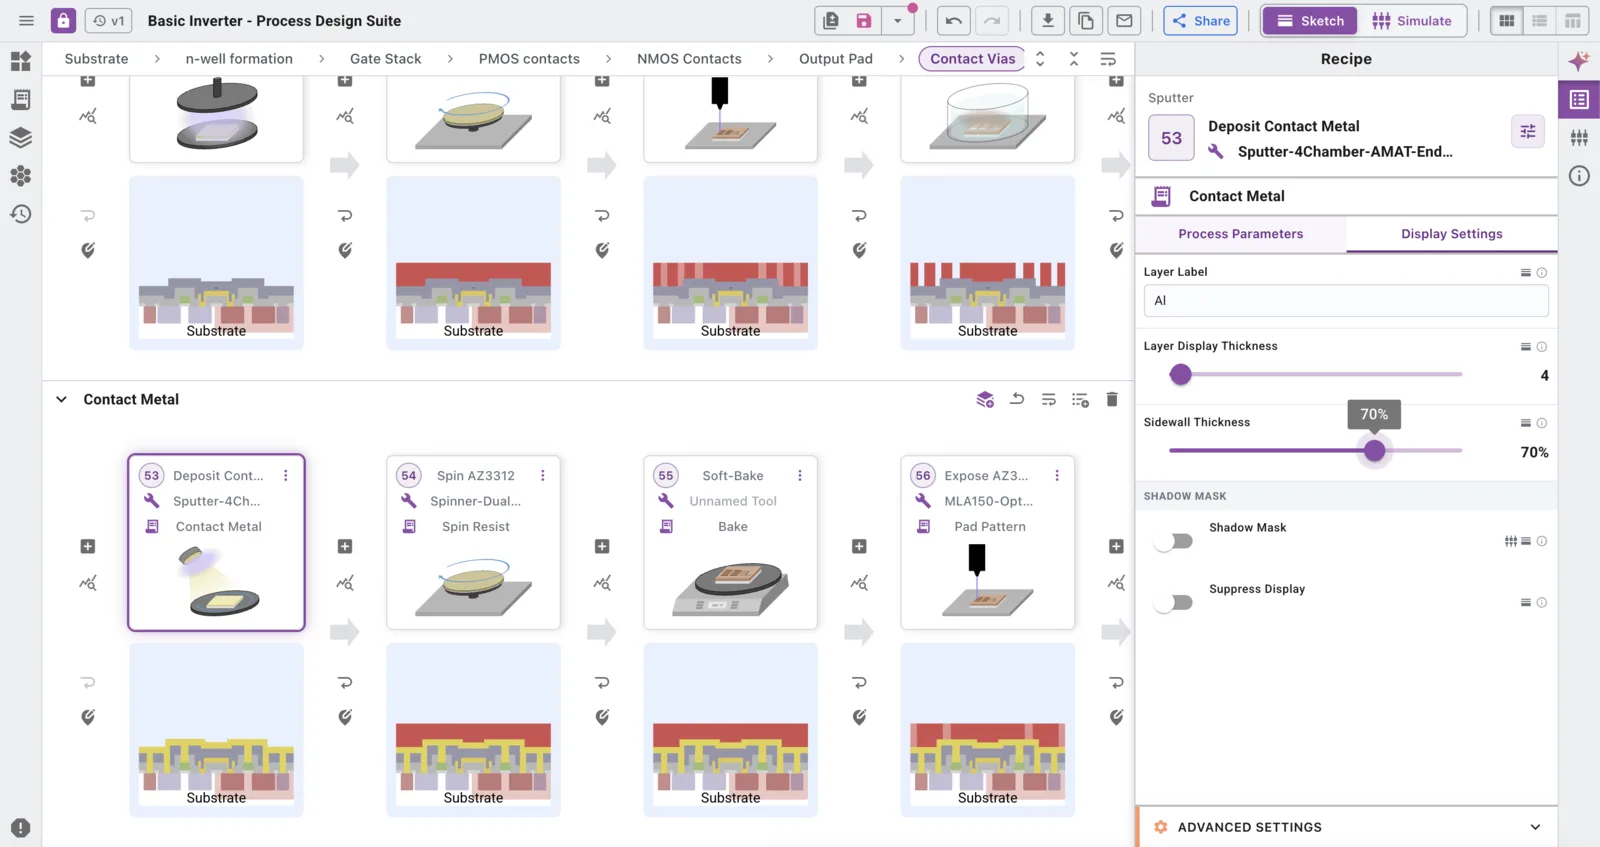Open the email envelope icon
Viewport: 1600px width, 847px height.
[x=1124, y=21]
